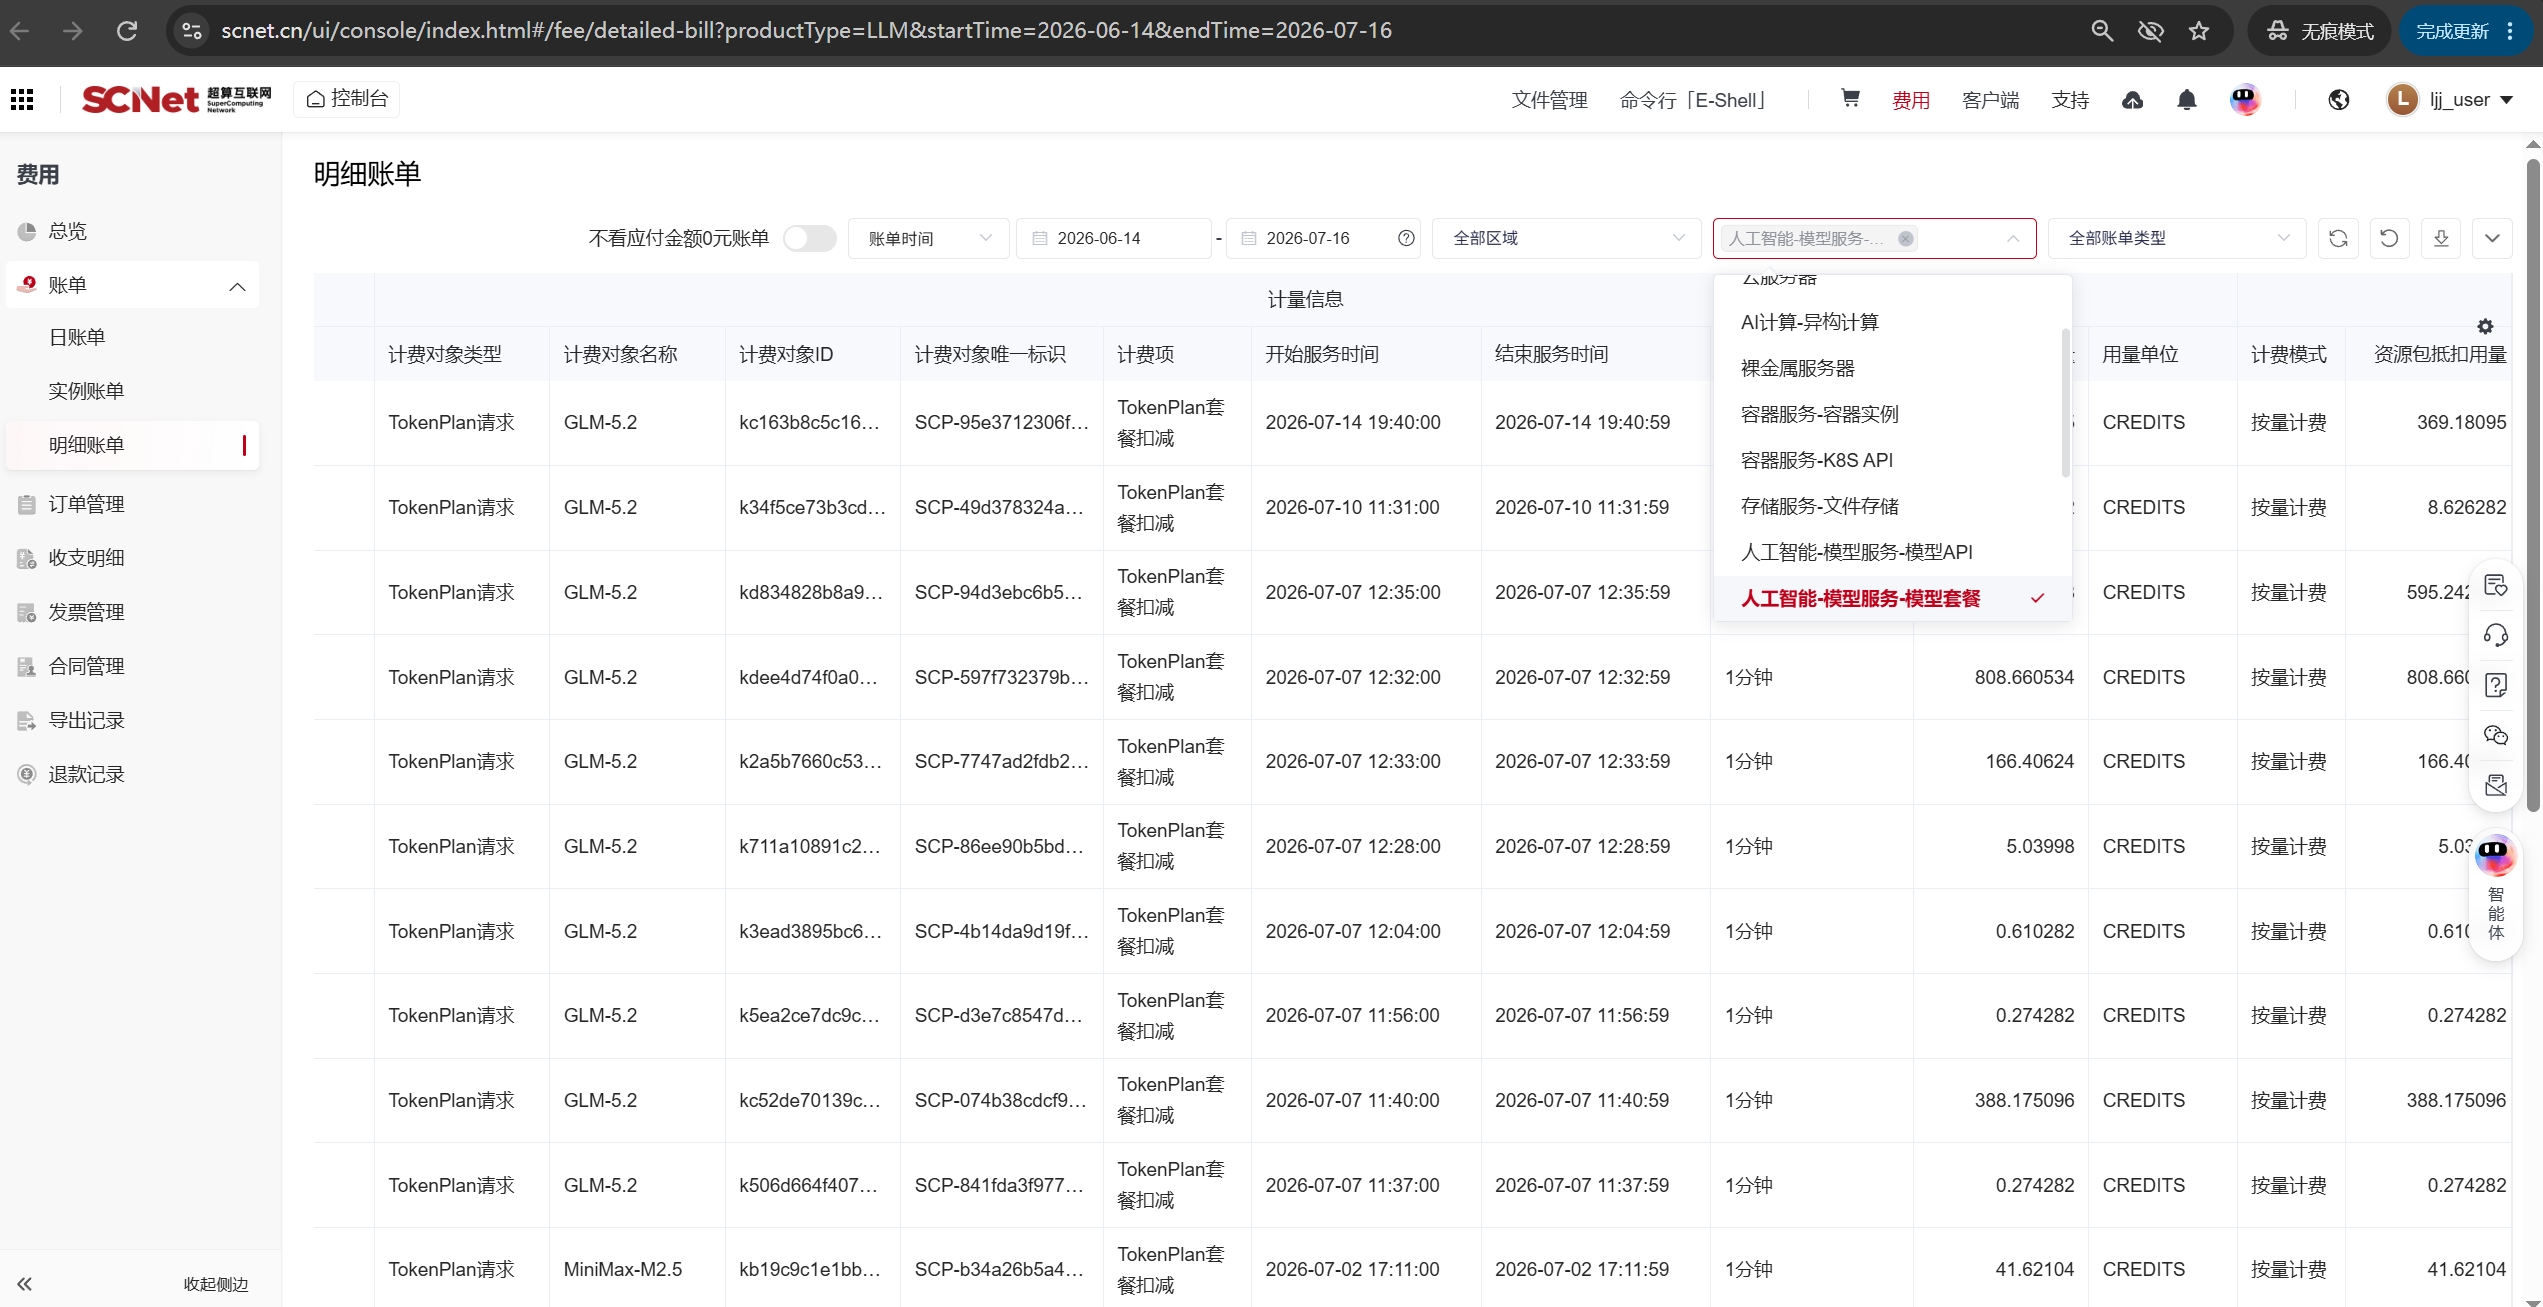Screen dimensions: 2543x1307
Task: Open 命令行 E-Shell link
Action: pos(1696,100)
